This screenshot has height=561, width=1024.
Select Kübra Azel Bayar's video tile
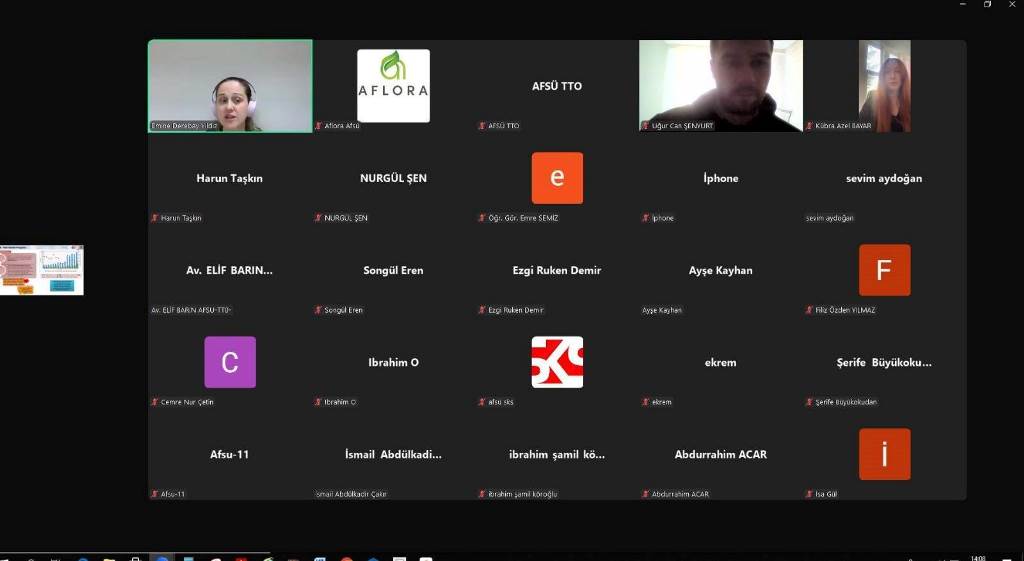[x=884, y=86]
